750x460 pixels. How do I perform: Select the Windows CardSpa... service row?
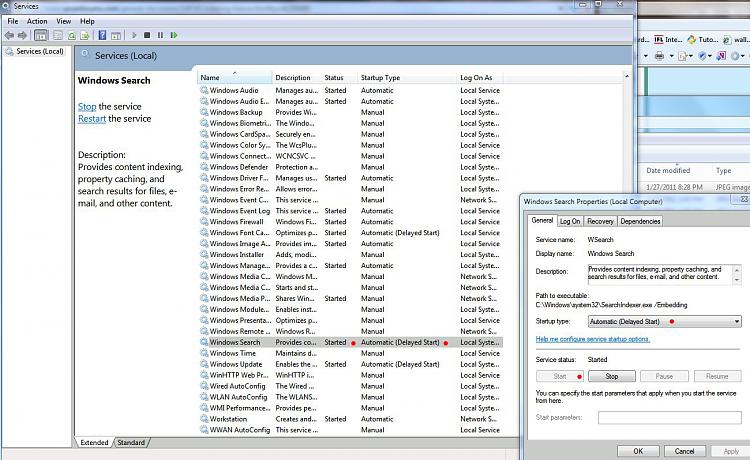pos(350,134)
